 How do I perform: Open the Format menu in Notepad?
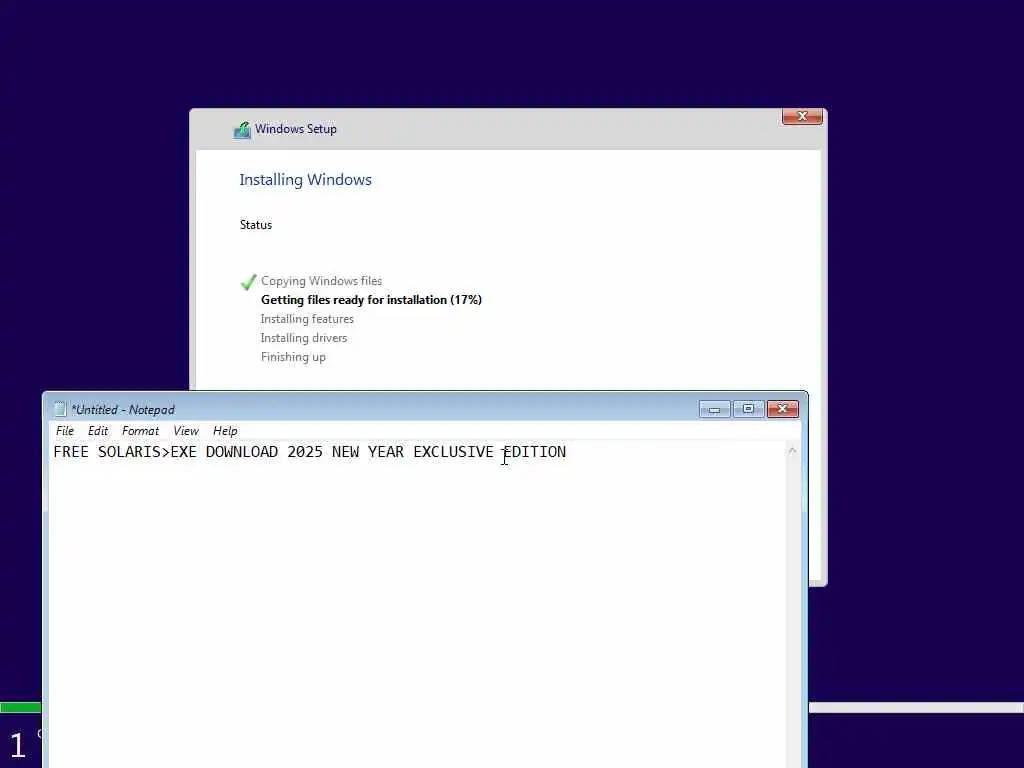tap(140, 431)
